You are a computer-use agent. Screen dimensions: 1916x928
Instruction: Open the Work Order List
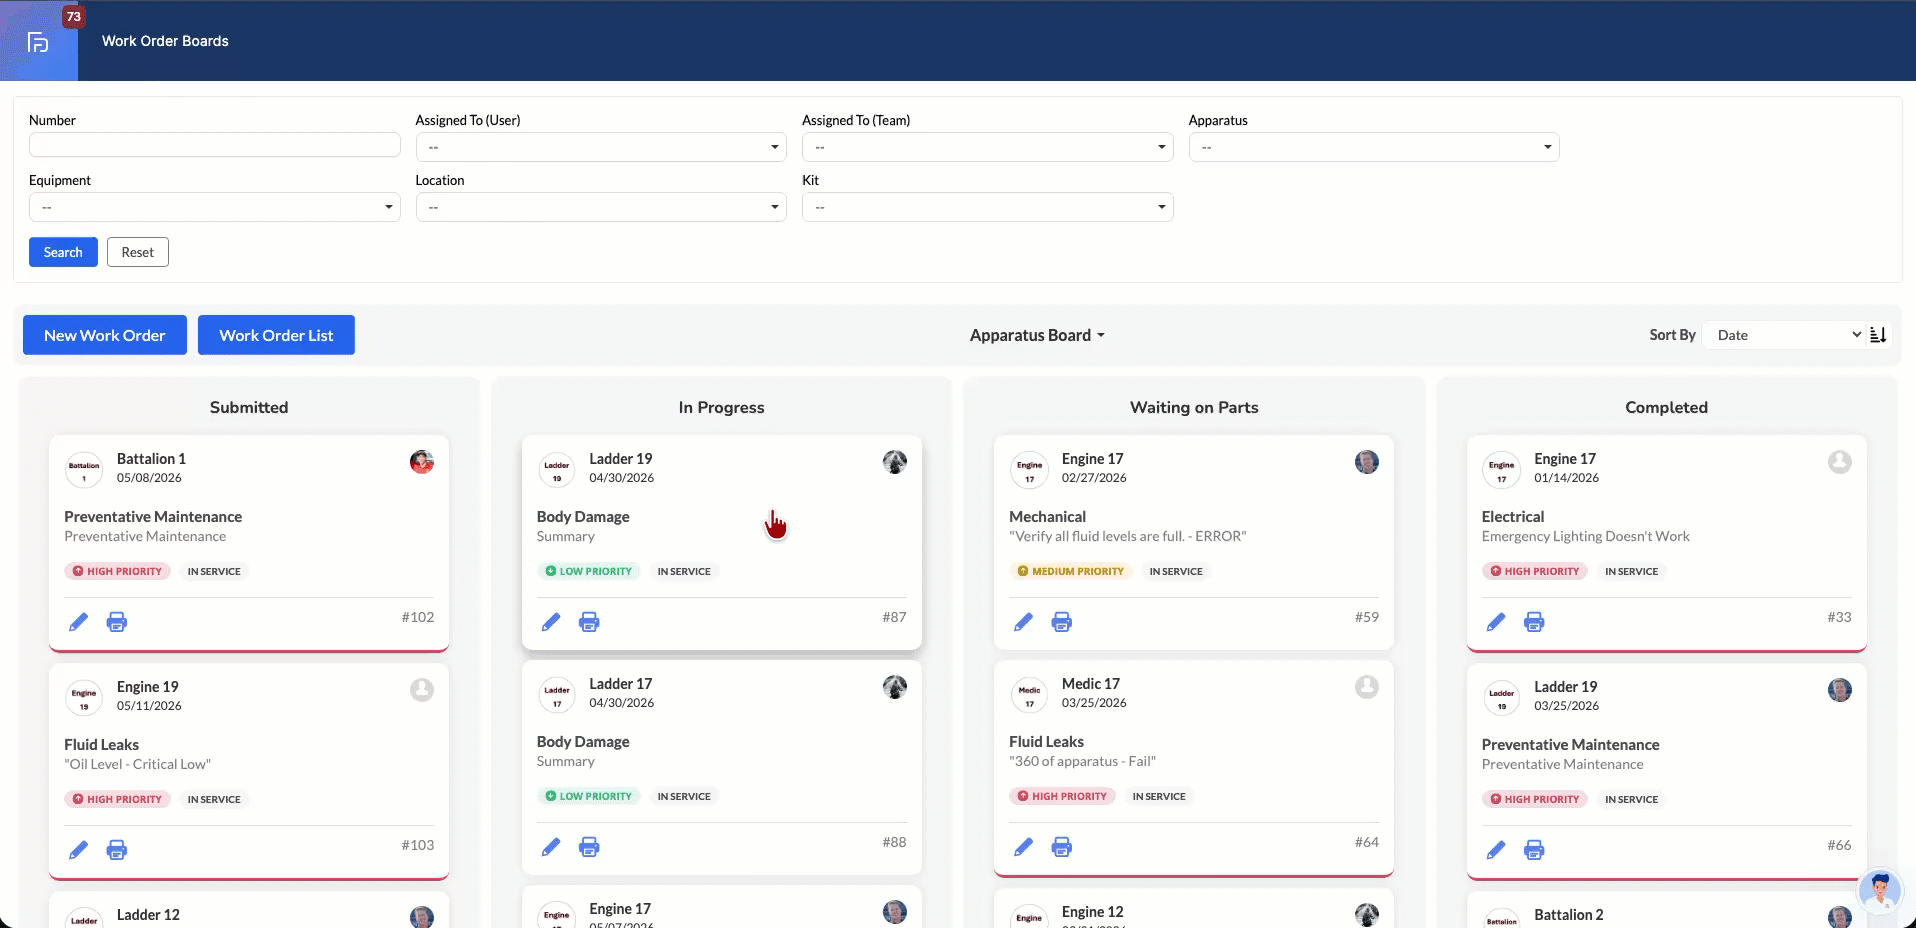(276, 335)
